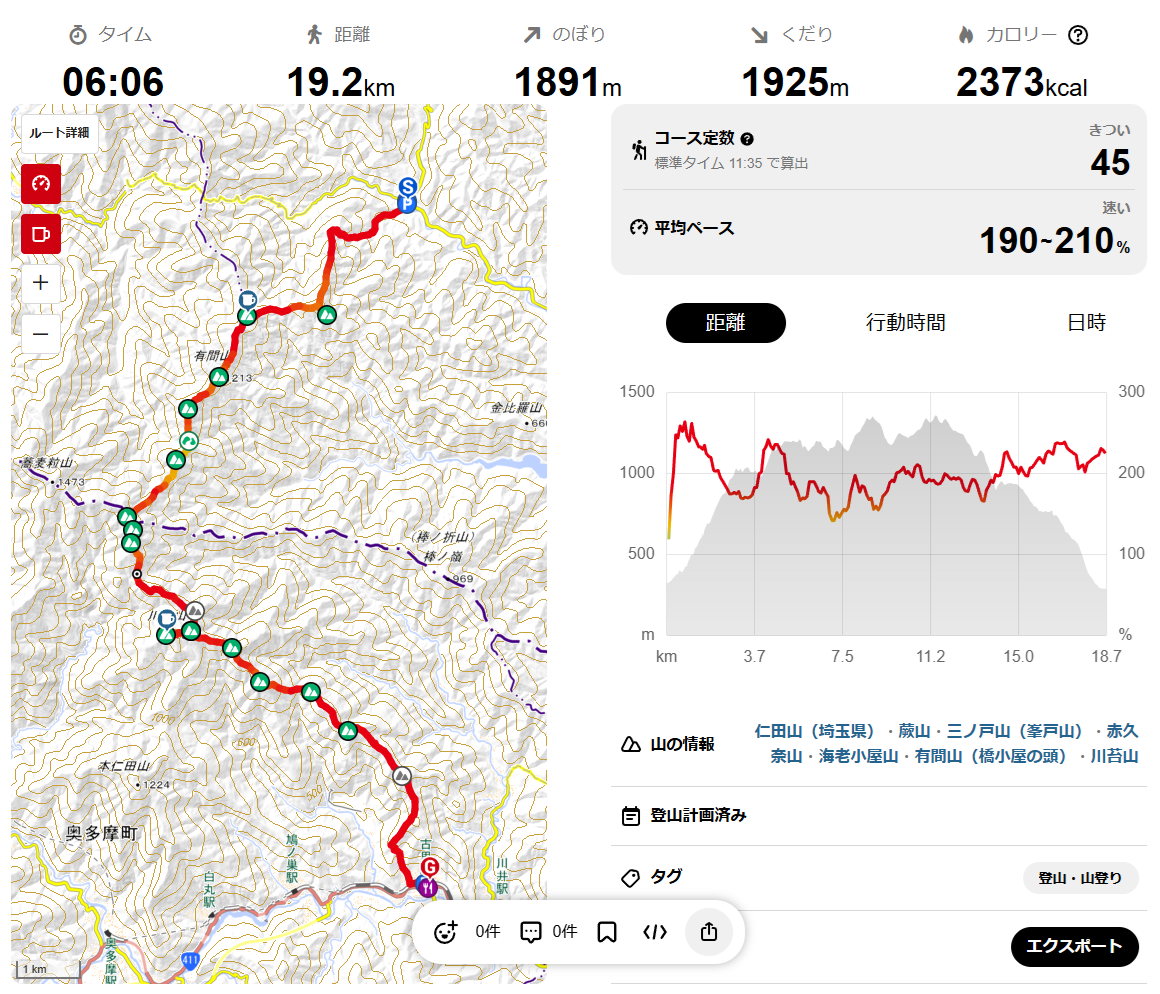Switch chart to the 日時 tab
Image resolution: width=1160 pixels, height=994 pixels.
coord(1086,323)
